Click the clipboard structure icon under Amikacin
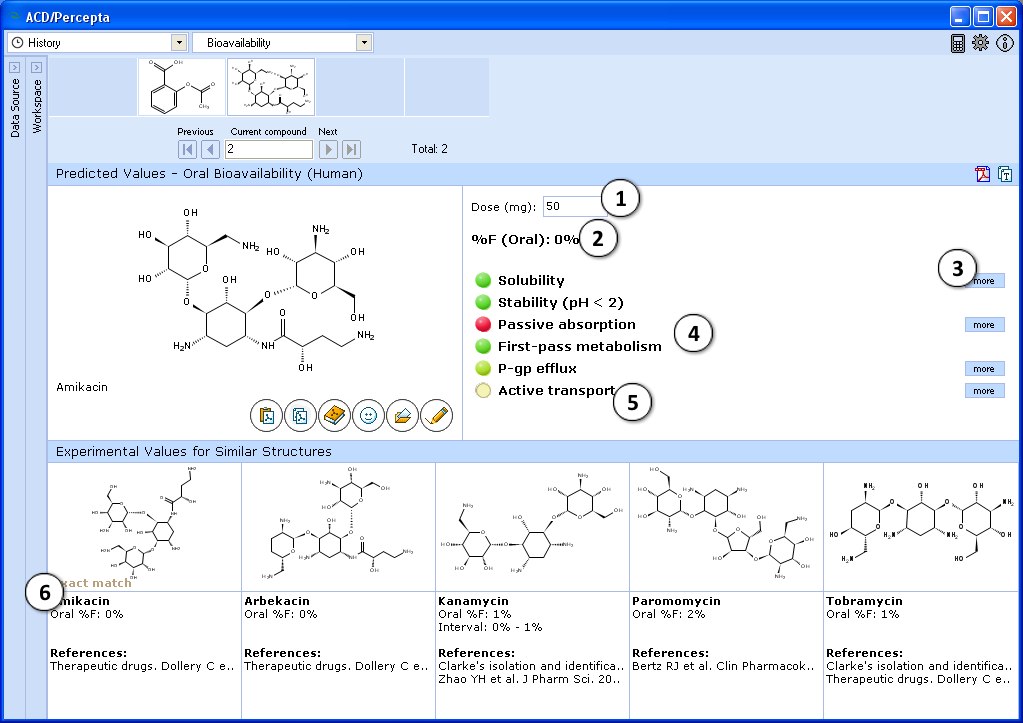 pos(267,415)
